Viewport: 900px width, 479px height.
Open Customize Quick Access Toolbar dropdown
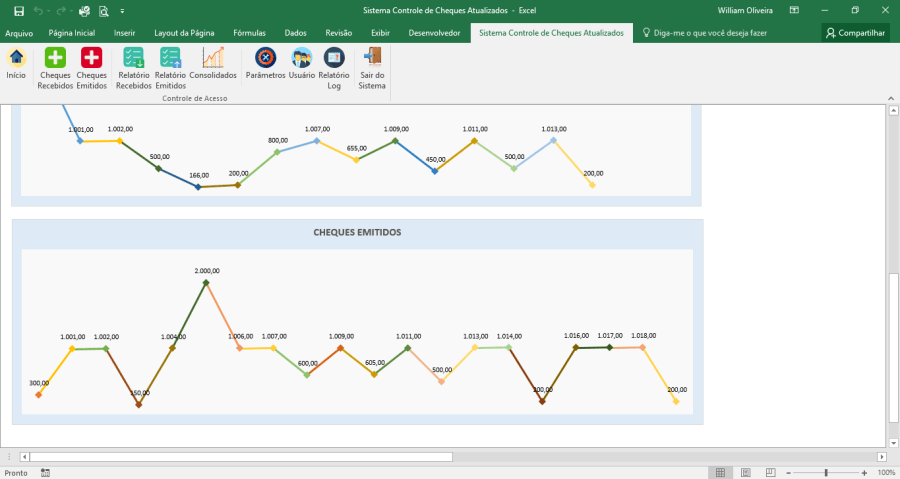pos(122,11)
